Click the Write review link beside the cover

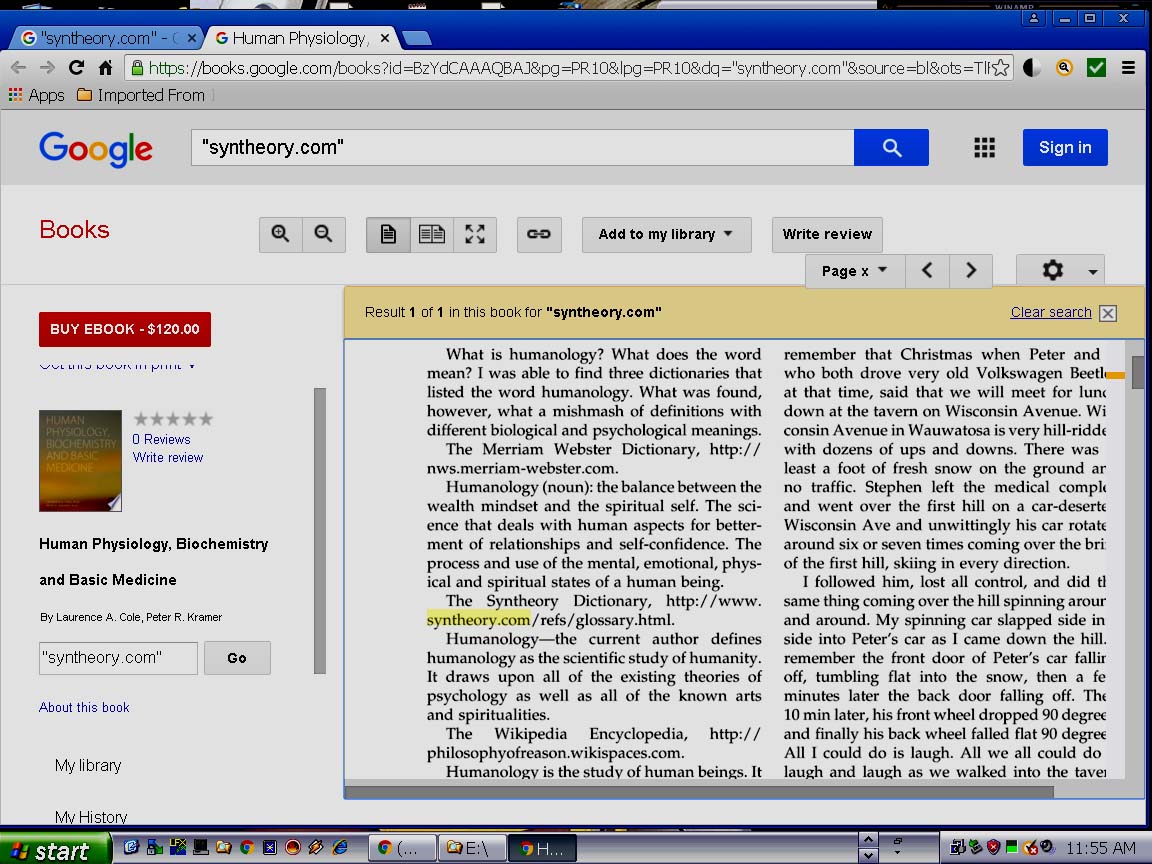(168, 458)
